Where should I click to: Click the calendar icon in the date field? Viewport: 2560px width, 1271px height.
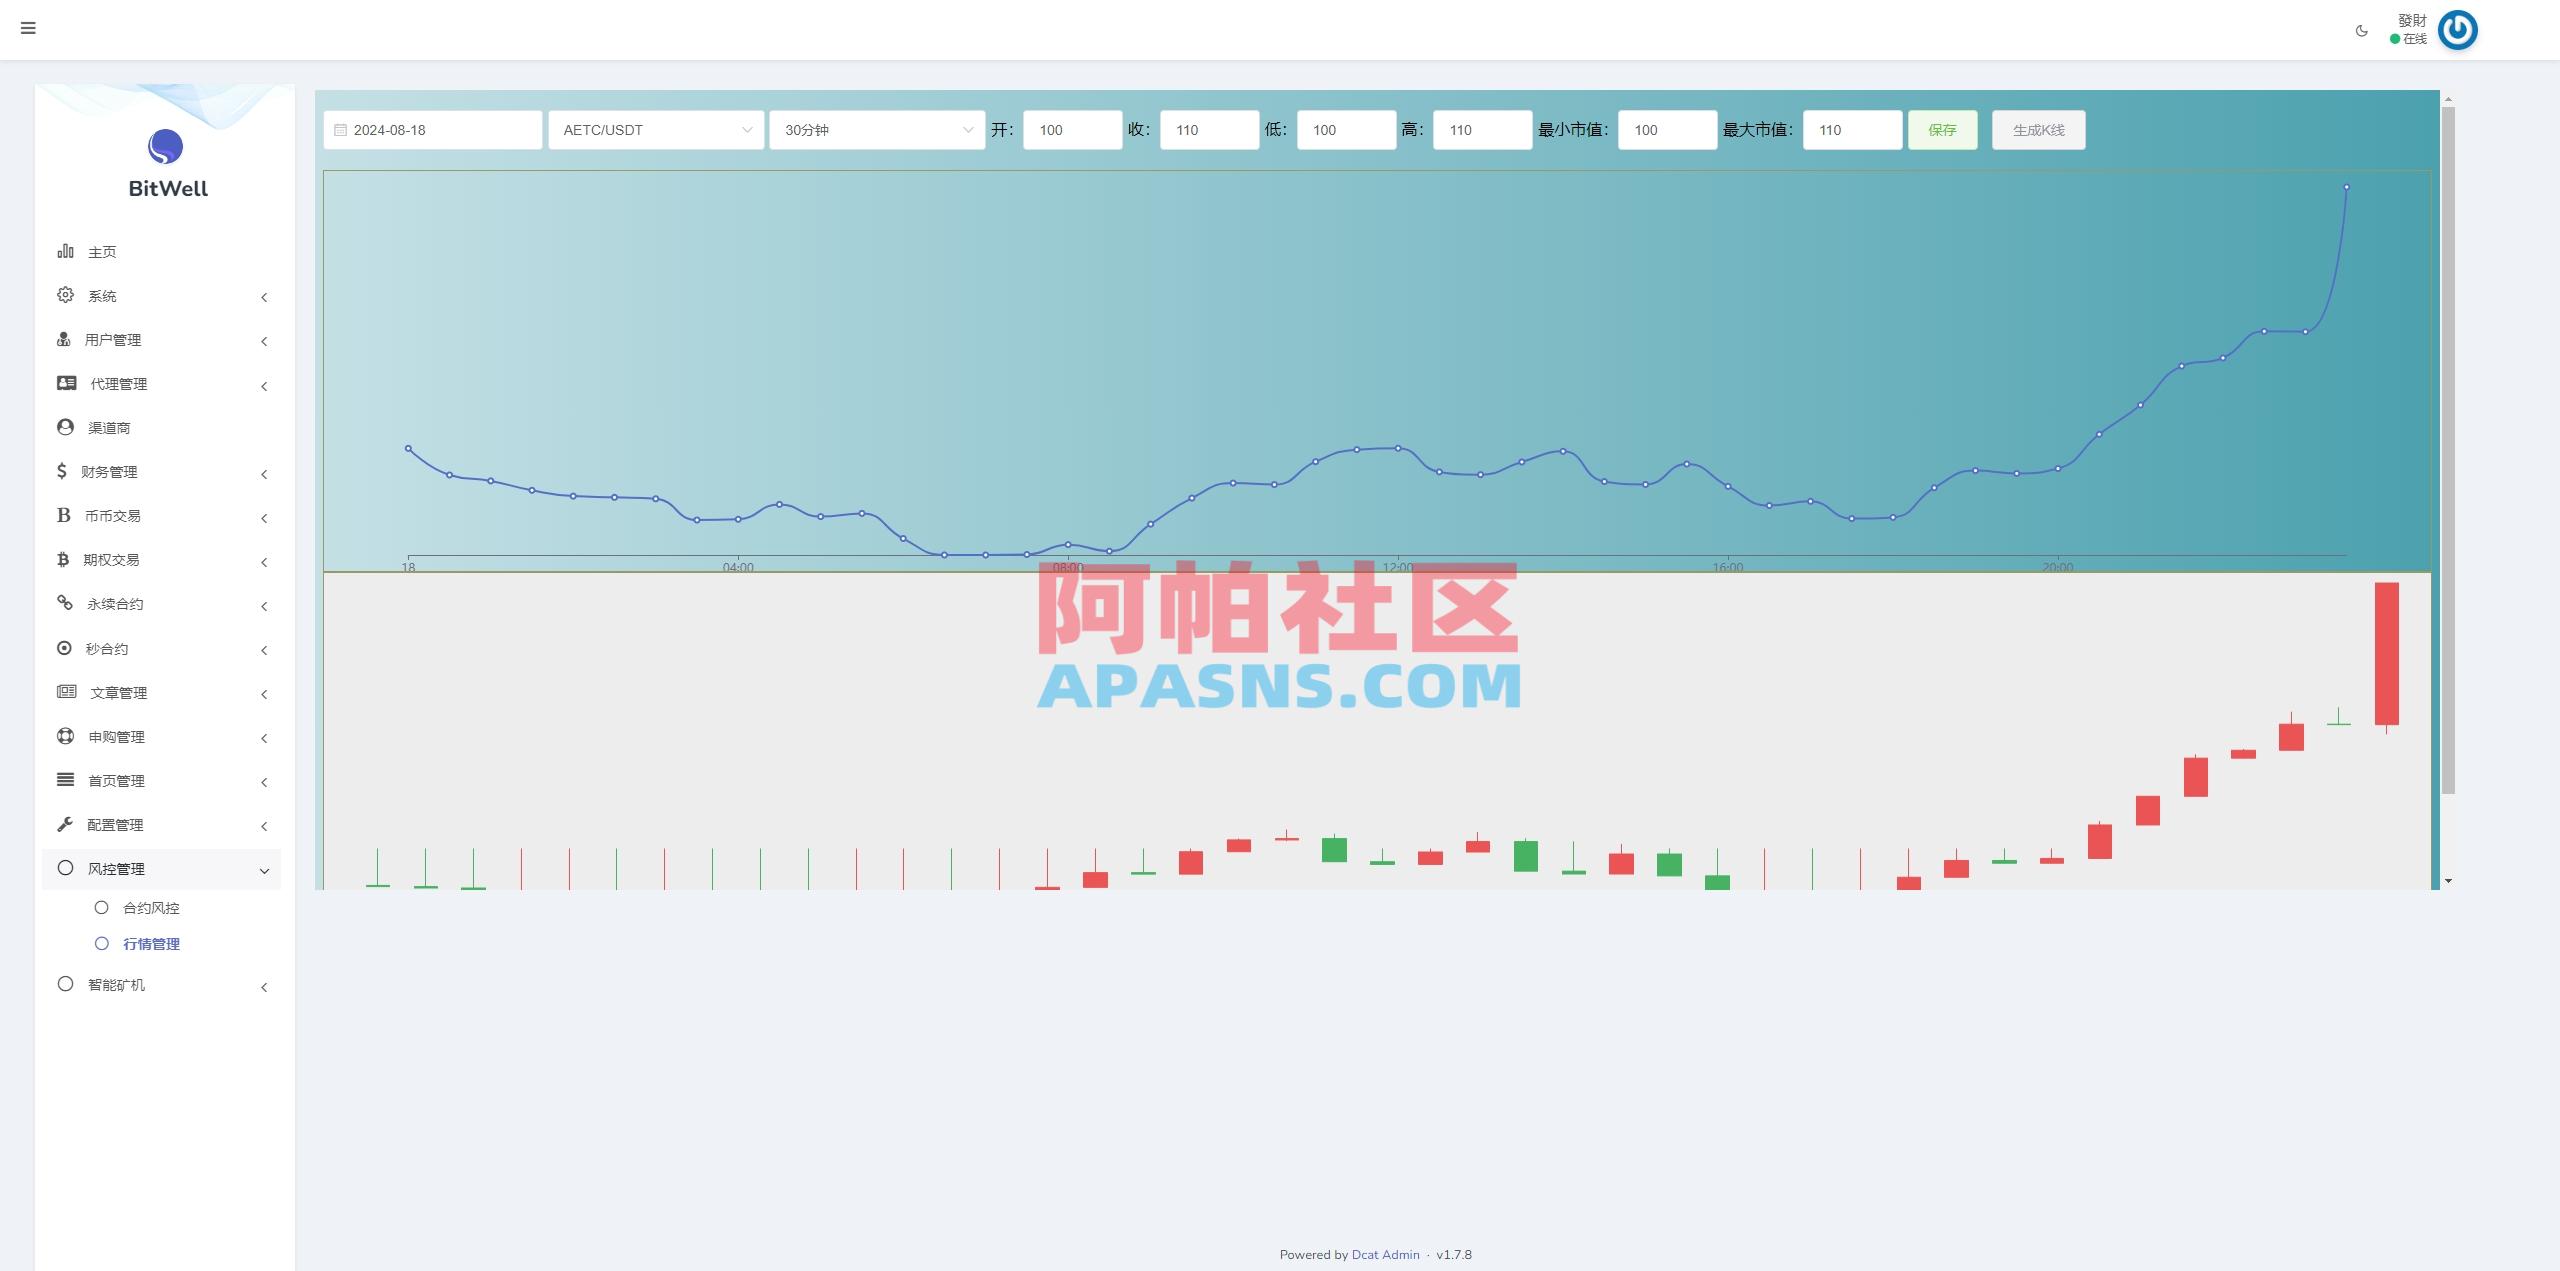point(339,129)
